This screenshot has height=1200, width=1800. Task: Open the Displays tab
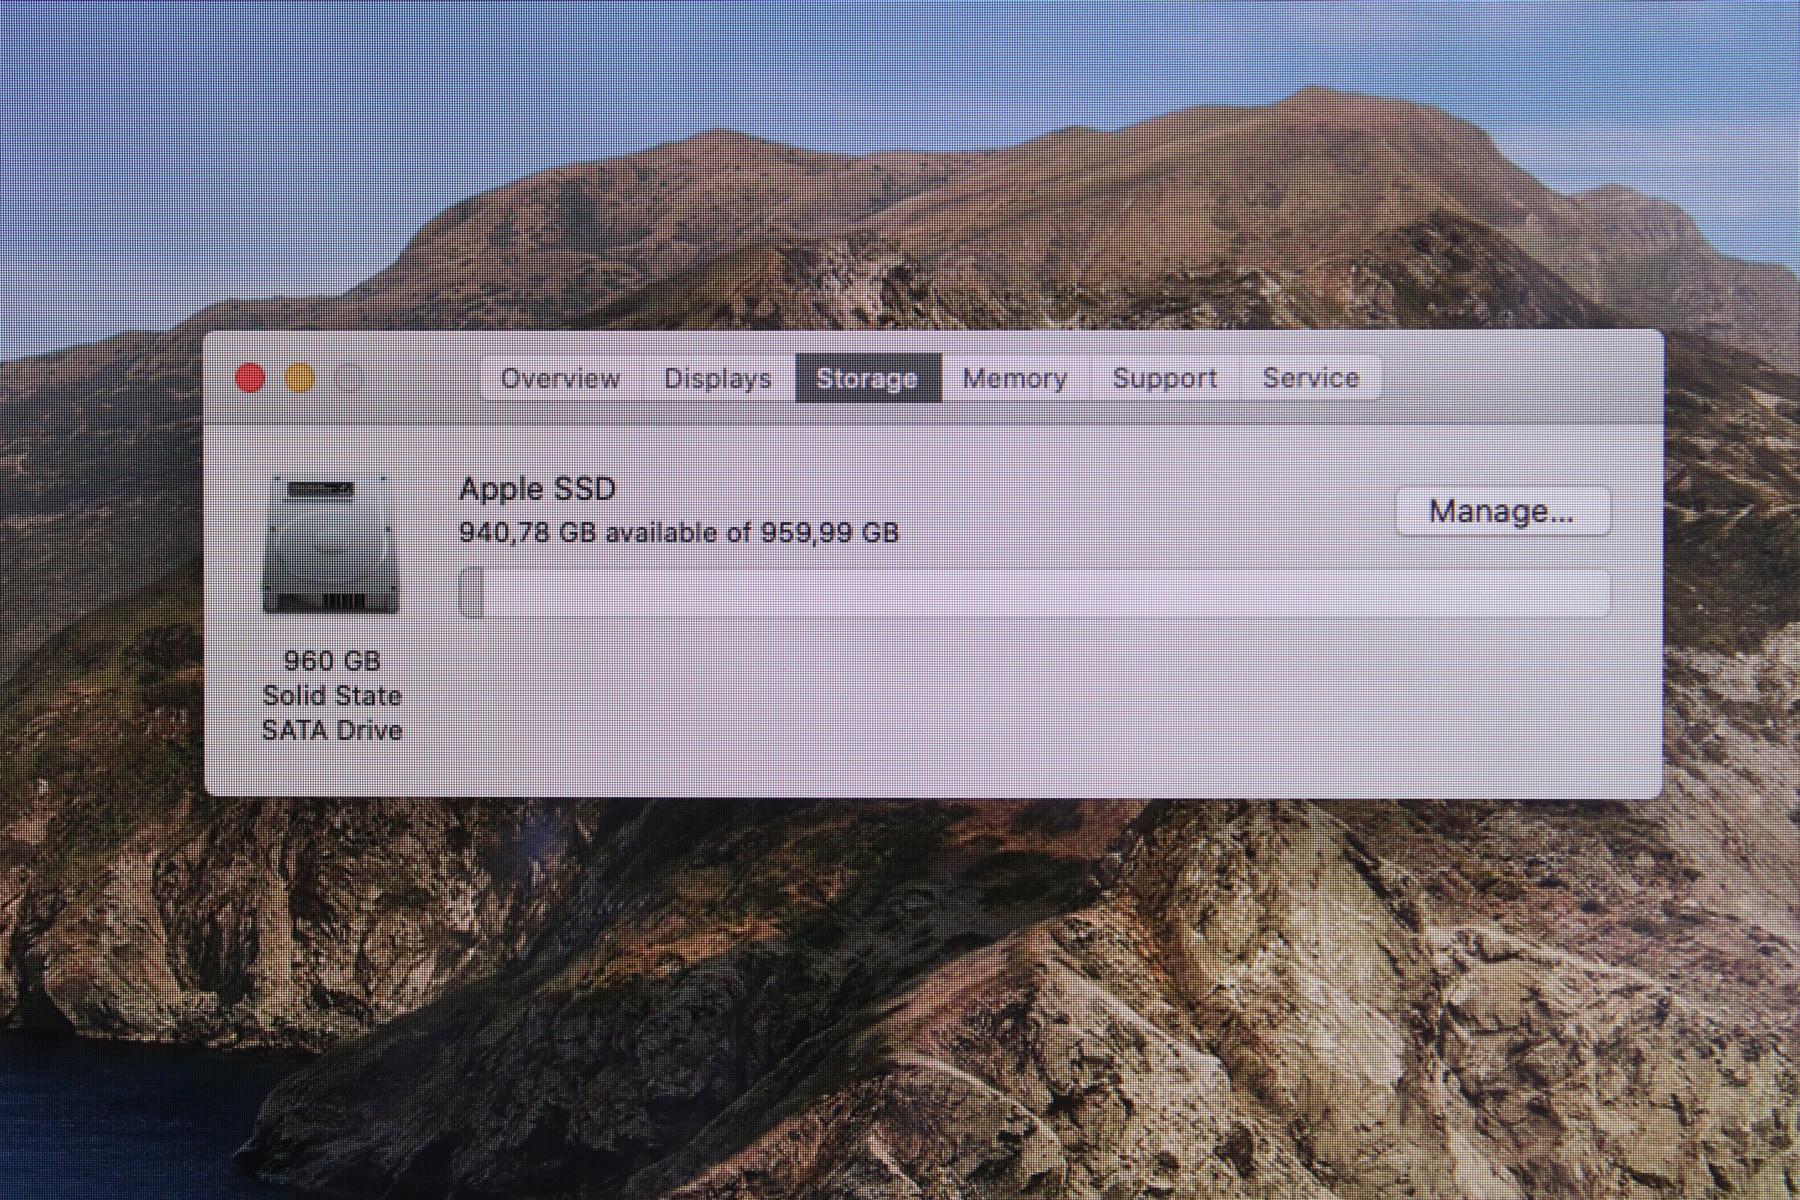pos(717,379)
